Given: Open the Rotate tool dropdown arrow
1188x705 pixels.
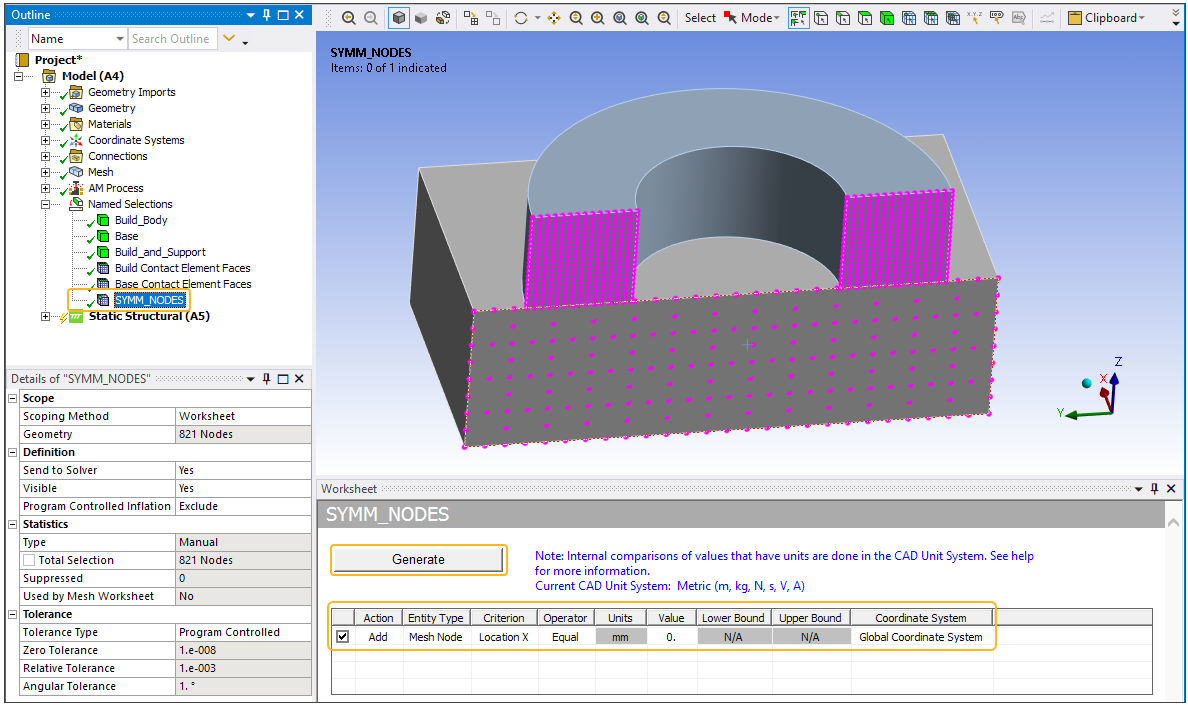Looking at the screenshot, I should (537, 17).
